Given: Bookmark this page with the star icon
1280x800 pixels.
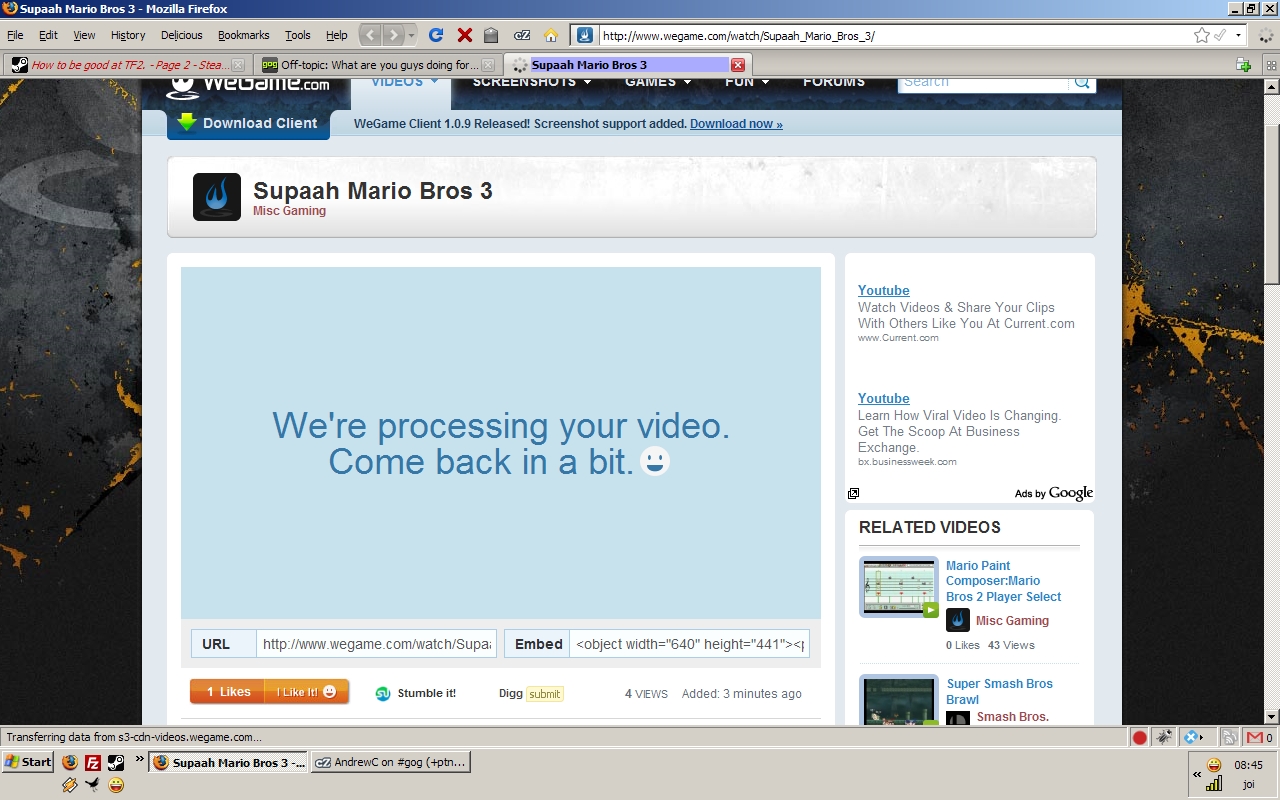Looking at the screenshot, I should [x=1201, y=35].
